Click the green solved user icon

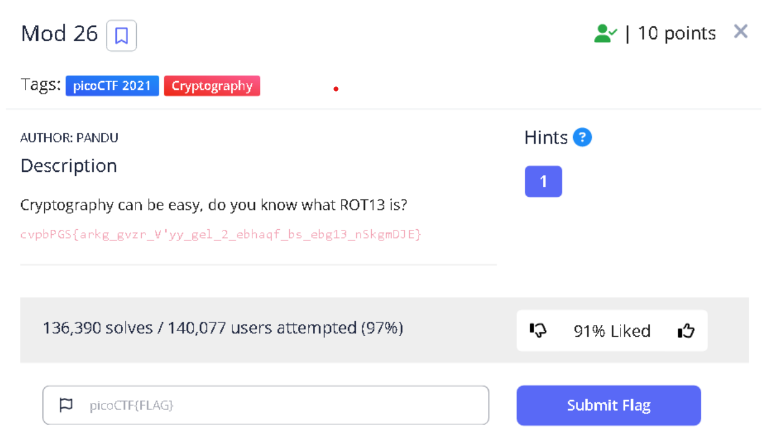coord(605,34)
